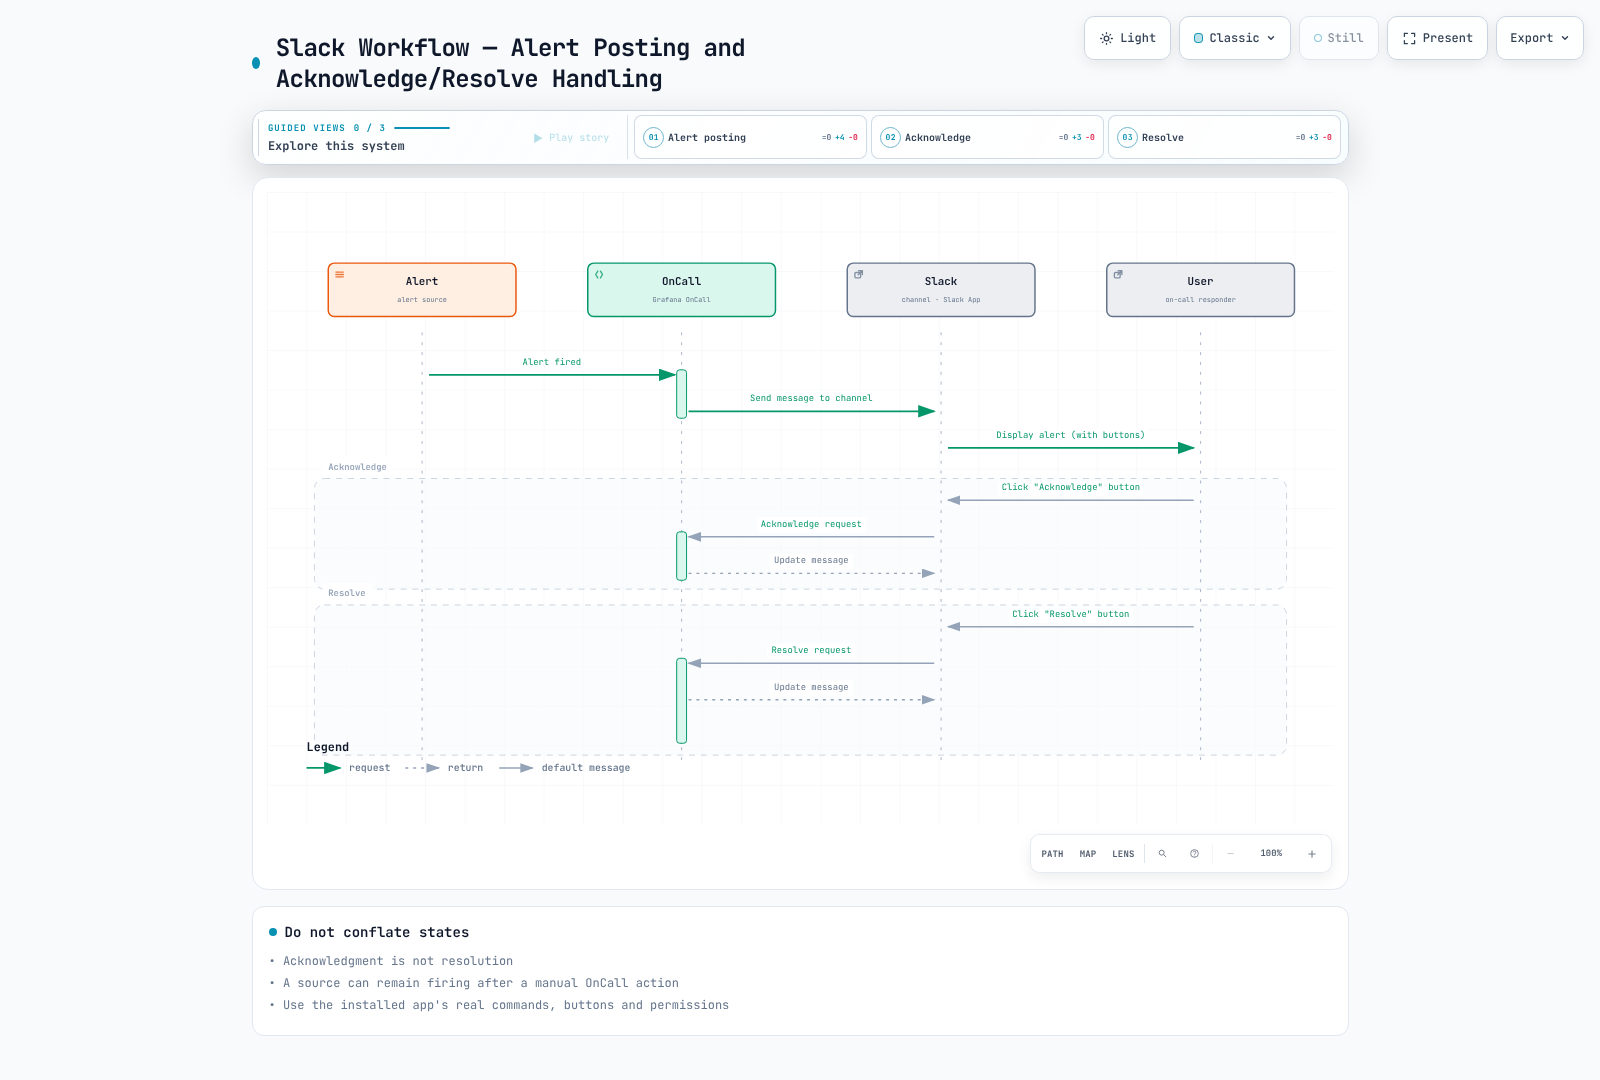The height and width of the screenshot is (1080, 1600).
Task: Click the Alert participant box
Action: pyautogui.click(x=422, y=290)
